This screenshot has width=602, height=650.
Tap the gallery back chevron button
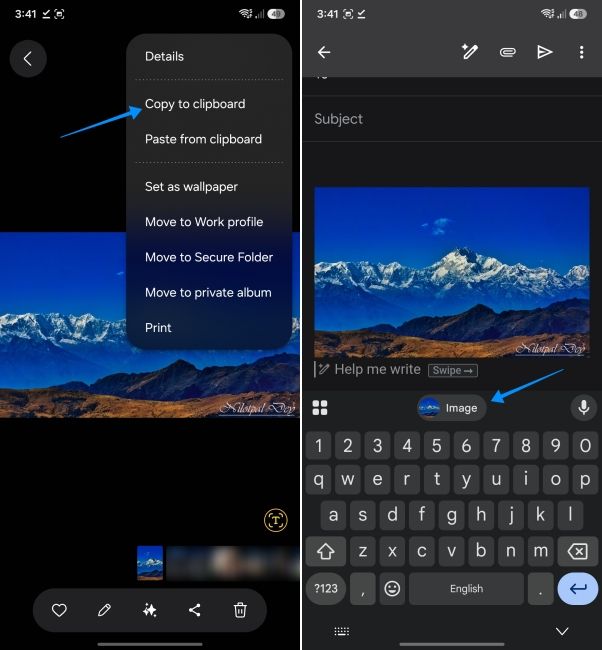[28, 58]
